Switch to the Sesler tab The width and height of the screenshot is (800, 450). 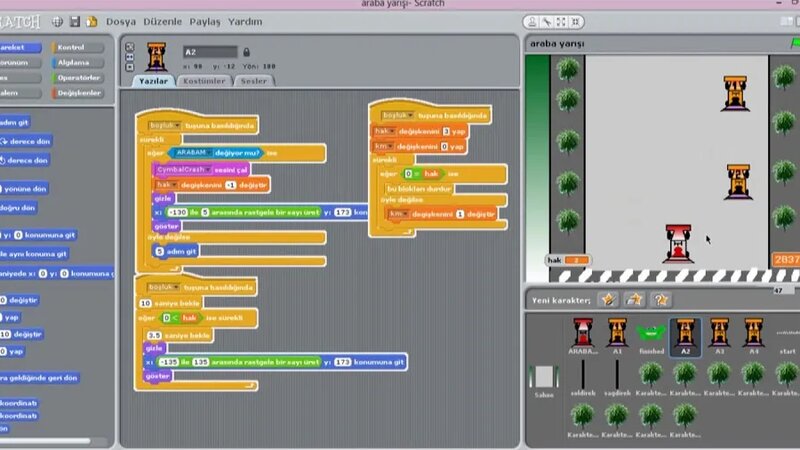point(254,81)
